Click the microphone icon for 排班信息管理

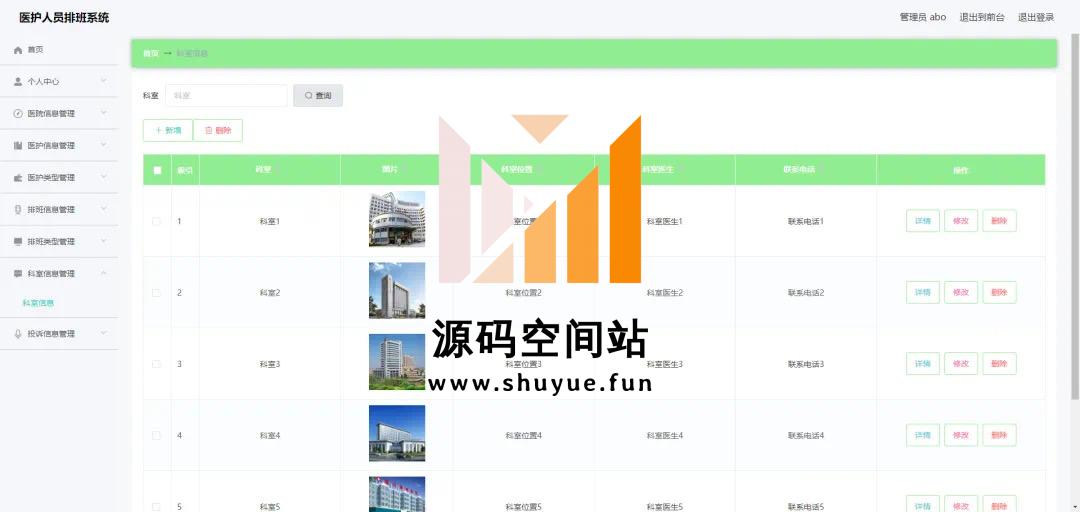(x=18, y=209)
